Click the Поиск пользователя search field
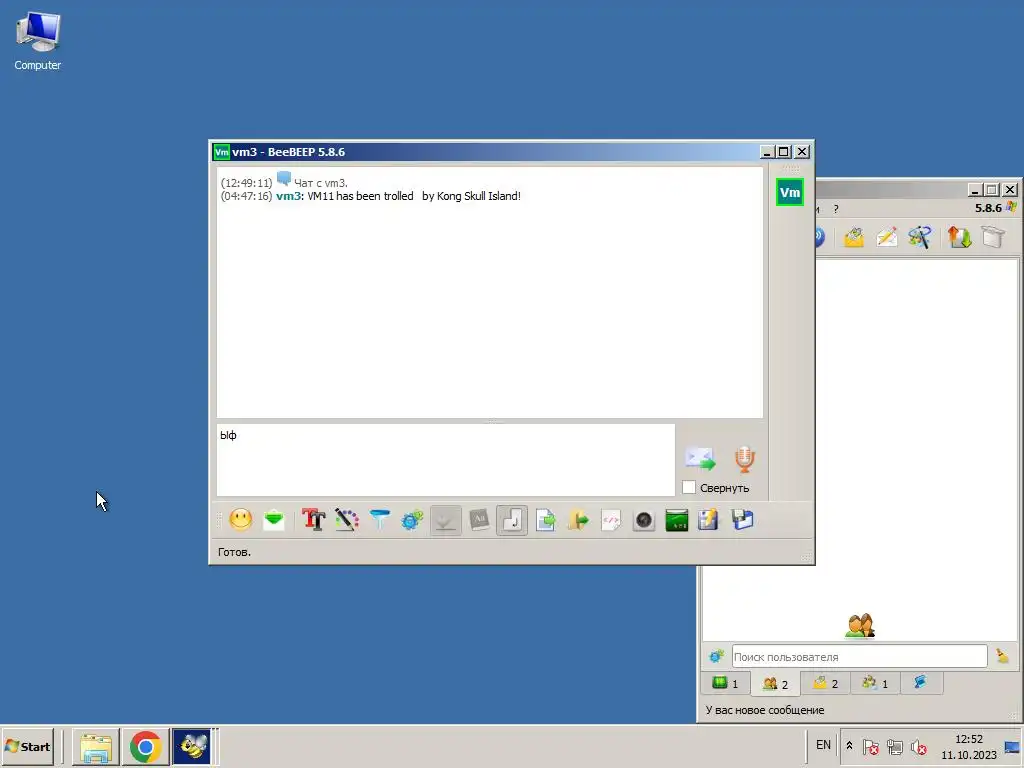 pyautogui.click(x=859, y=656)
